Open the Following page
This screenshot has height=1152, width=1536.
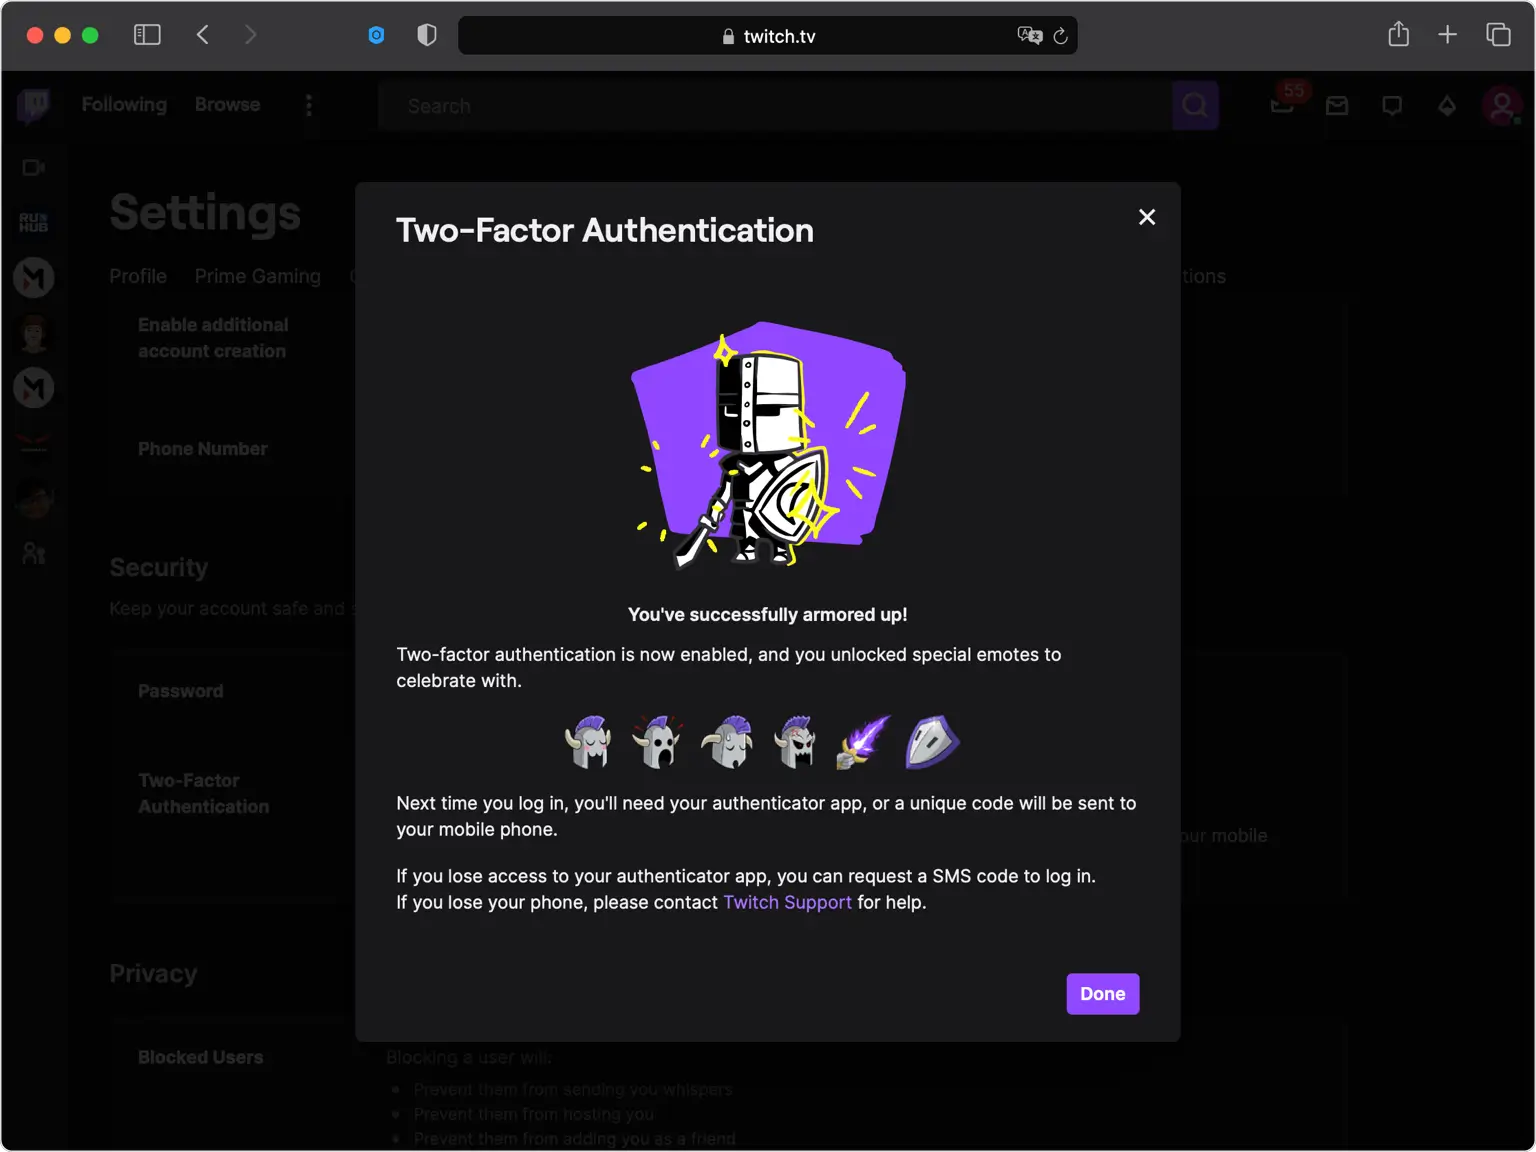[124, 105]
